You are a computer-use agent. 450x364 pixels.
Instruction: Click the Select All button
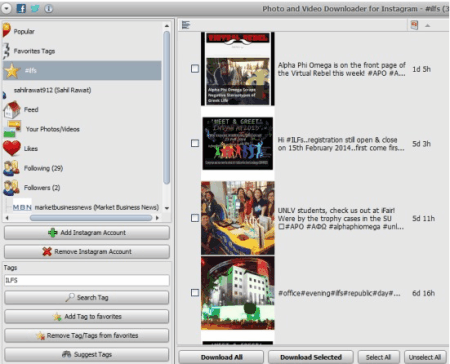click(x=378, y=357)
